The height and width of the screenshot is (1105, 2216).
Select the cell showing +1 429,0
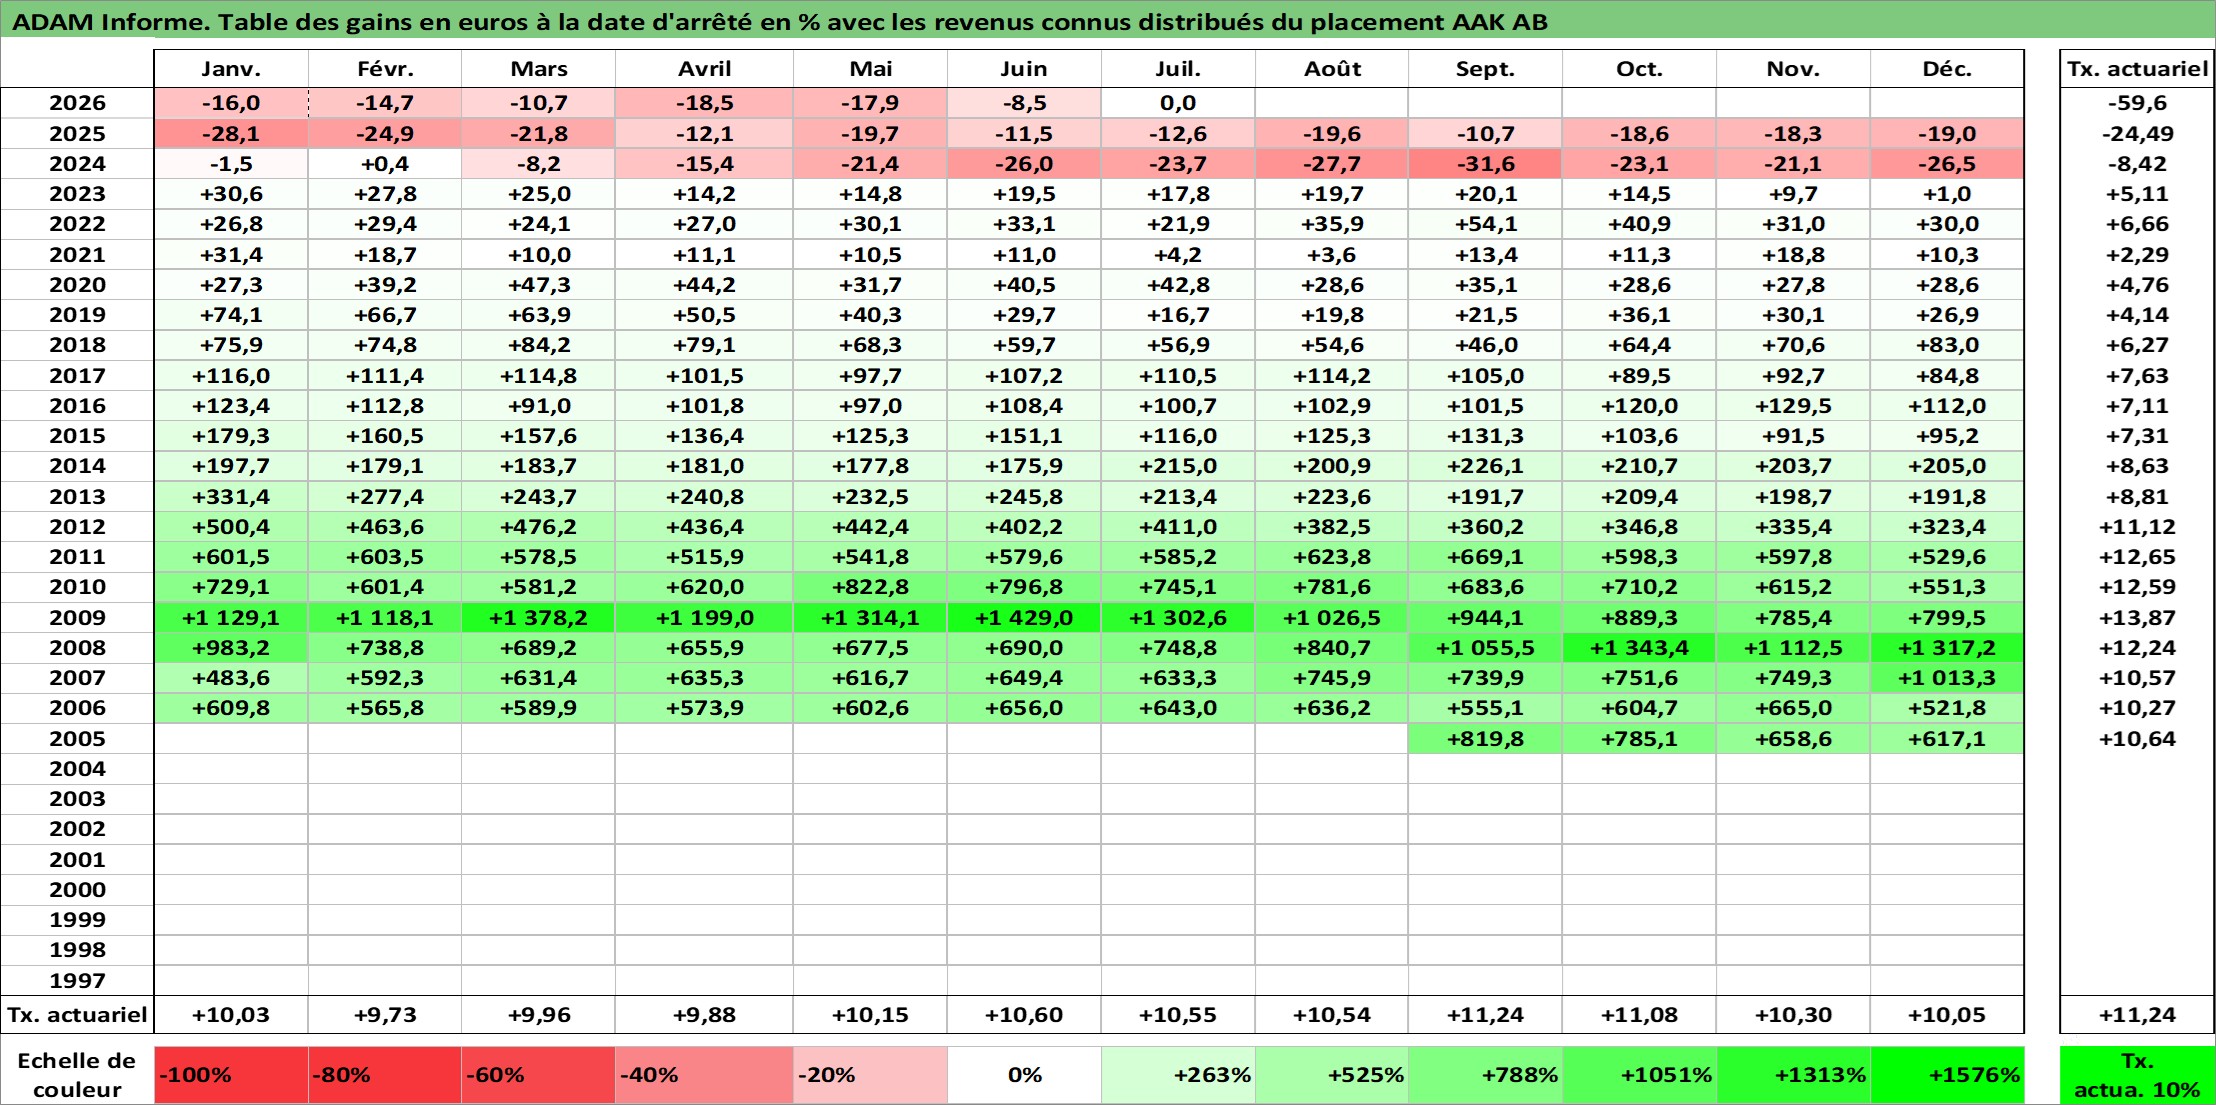(x=1024, y=618)
